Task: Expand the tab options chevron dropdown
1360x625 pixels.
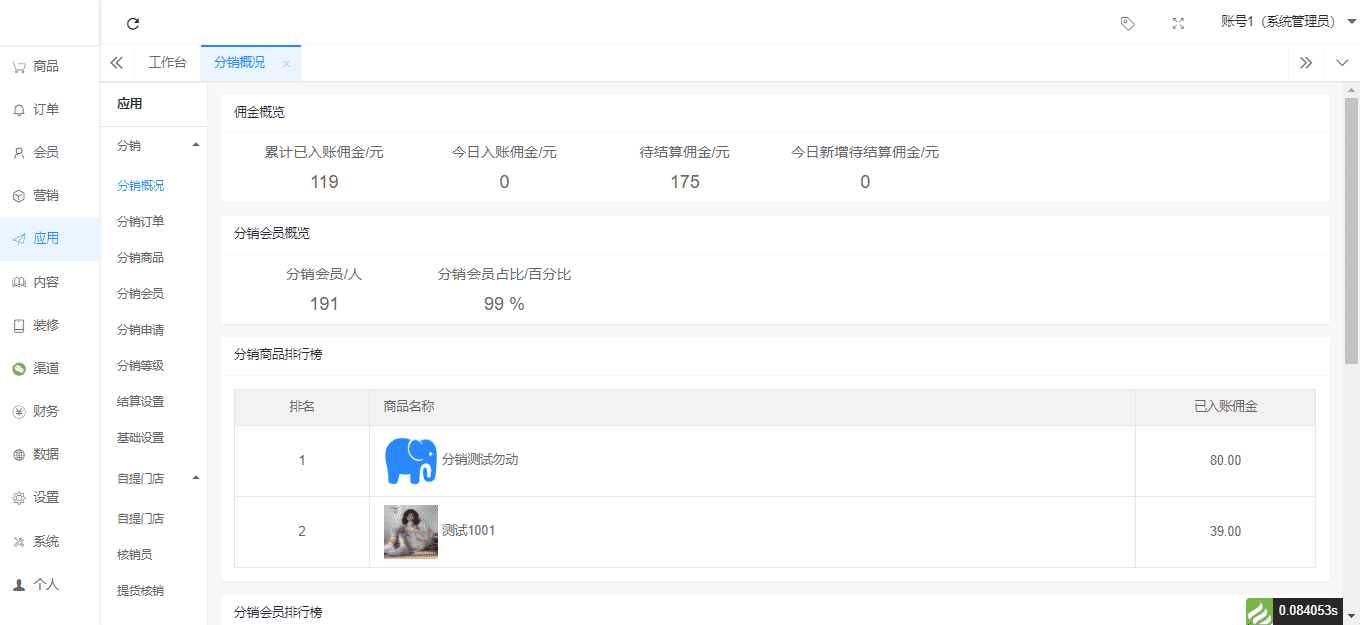Action: click(x=1342, y=63)
